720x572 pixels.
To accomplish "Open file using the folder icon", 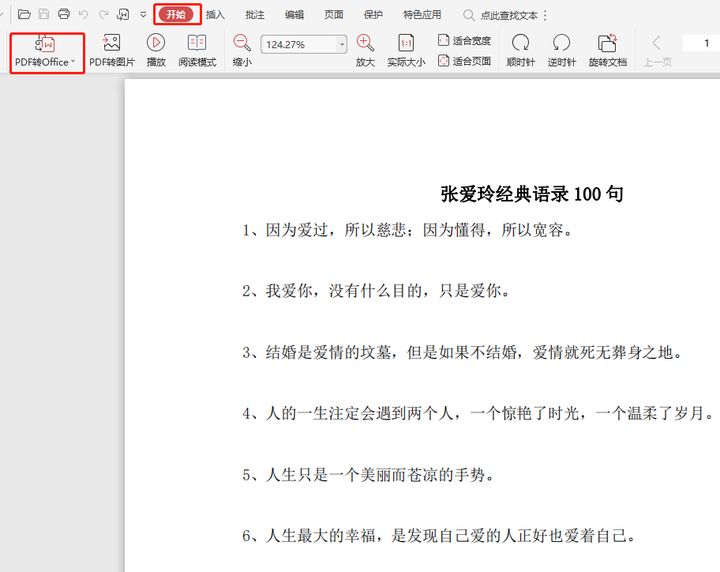I will point(24,14).
